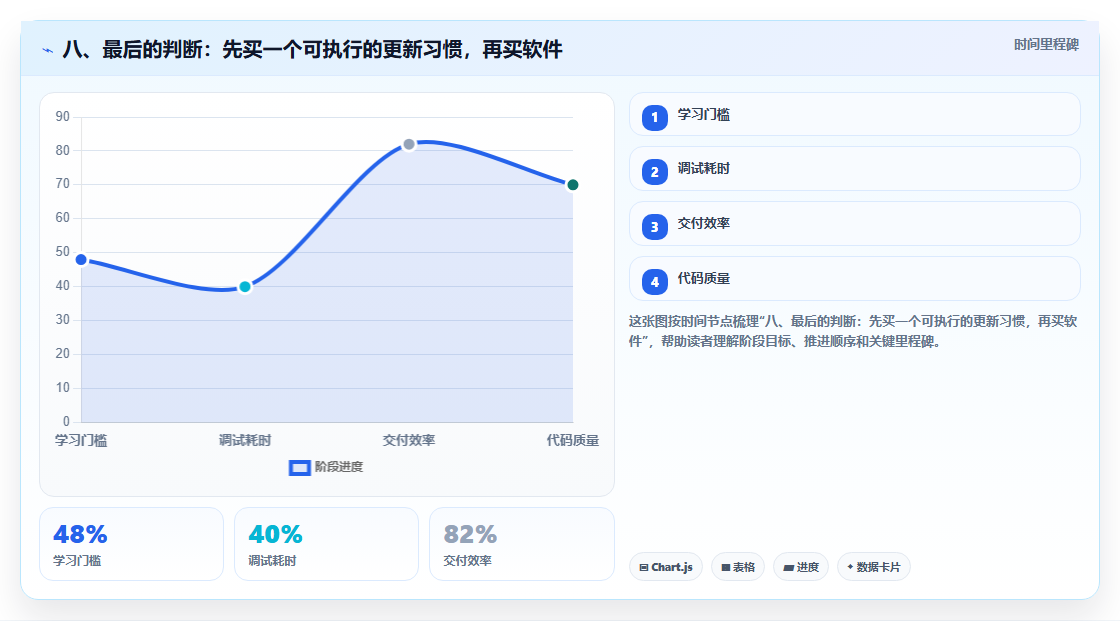Viewport: 1120px width, 621px height.
Task: Click the x-axis label 学习门槛
Action: pos(81,440)
